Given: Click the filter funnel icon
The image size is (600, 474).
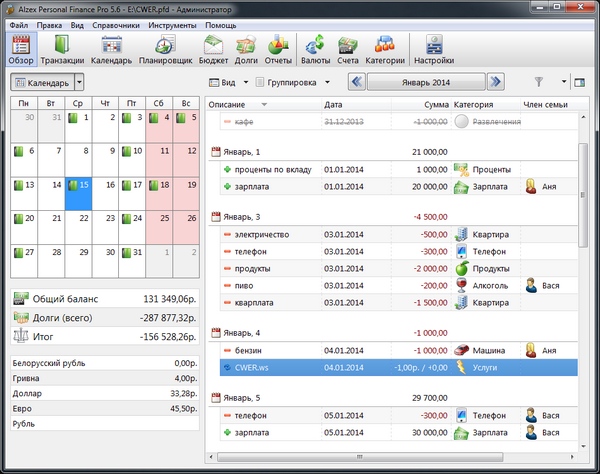Looking at the screenshot, I should (x=539, y=82).
